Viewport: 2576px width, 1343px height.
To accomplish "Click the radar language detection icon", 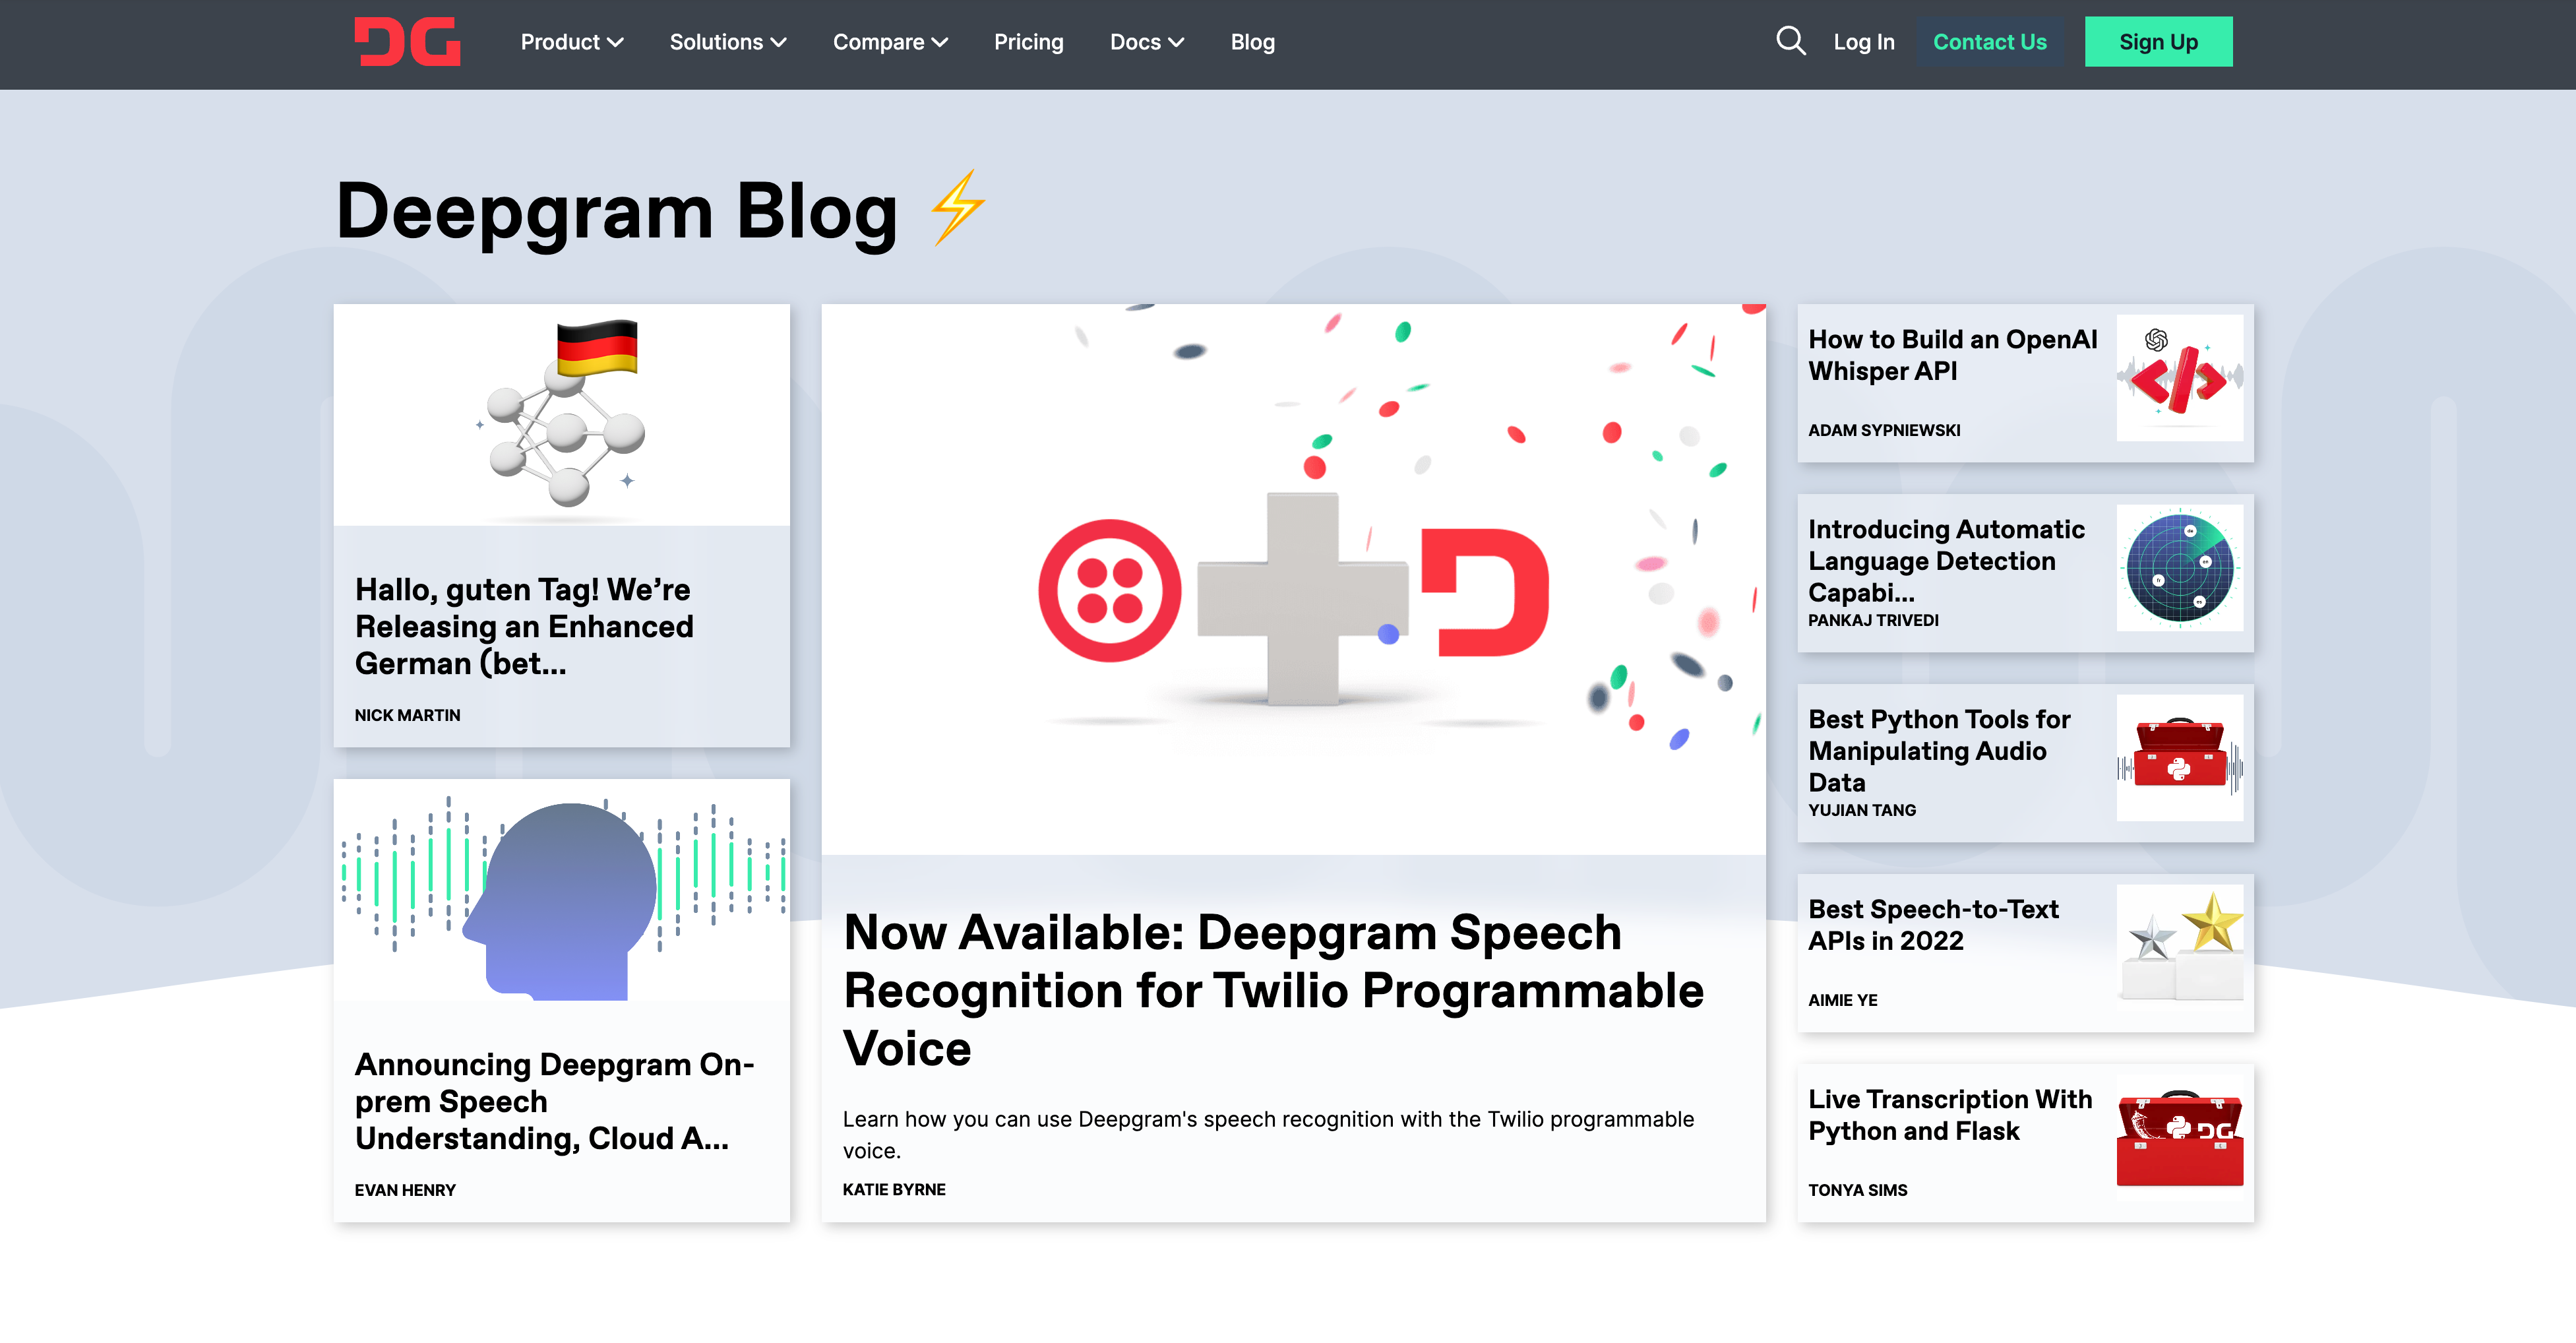I will (2179, 567).
